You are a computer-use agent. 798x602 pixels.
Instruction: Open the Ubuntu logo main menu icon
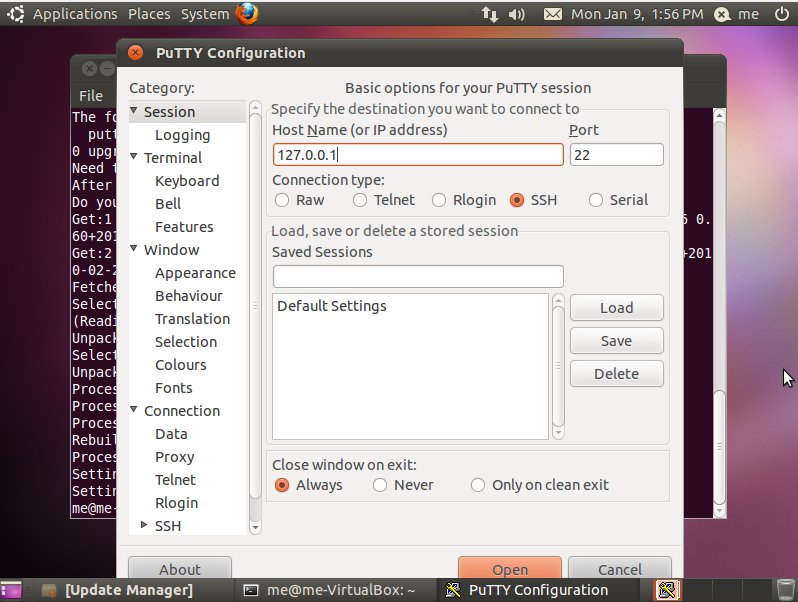point(15,14)
